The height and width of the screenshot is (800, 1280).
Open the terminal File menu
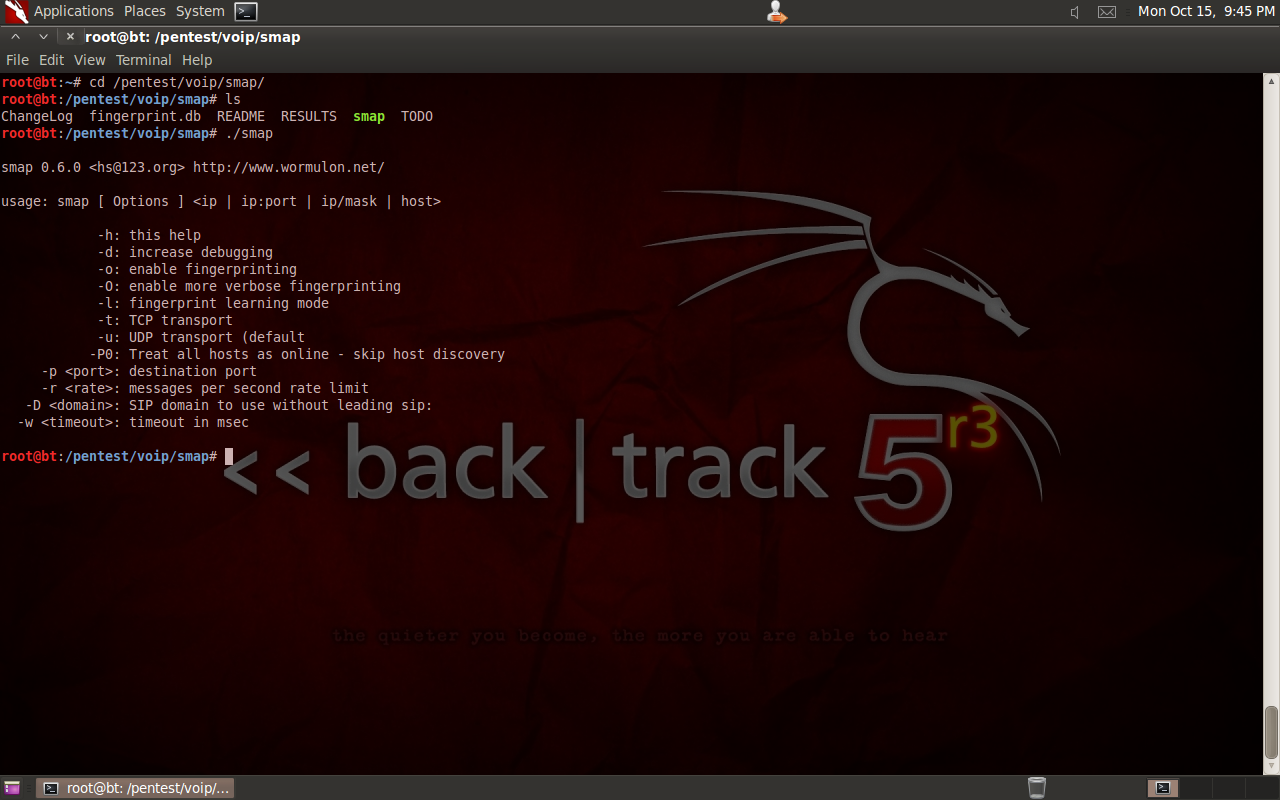[x=17, y=60]
